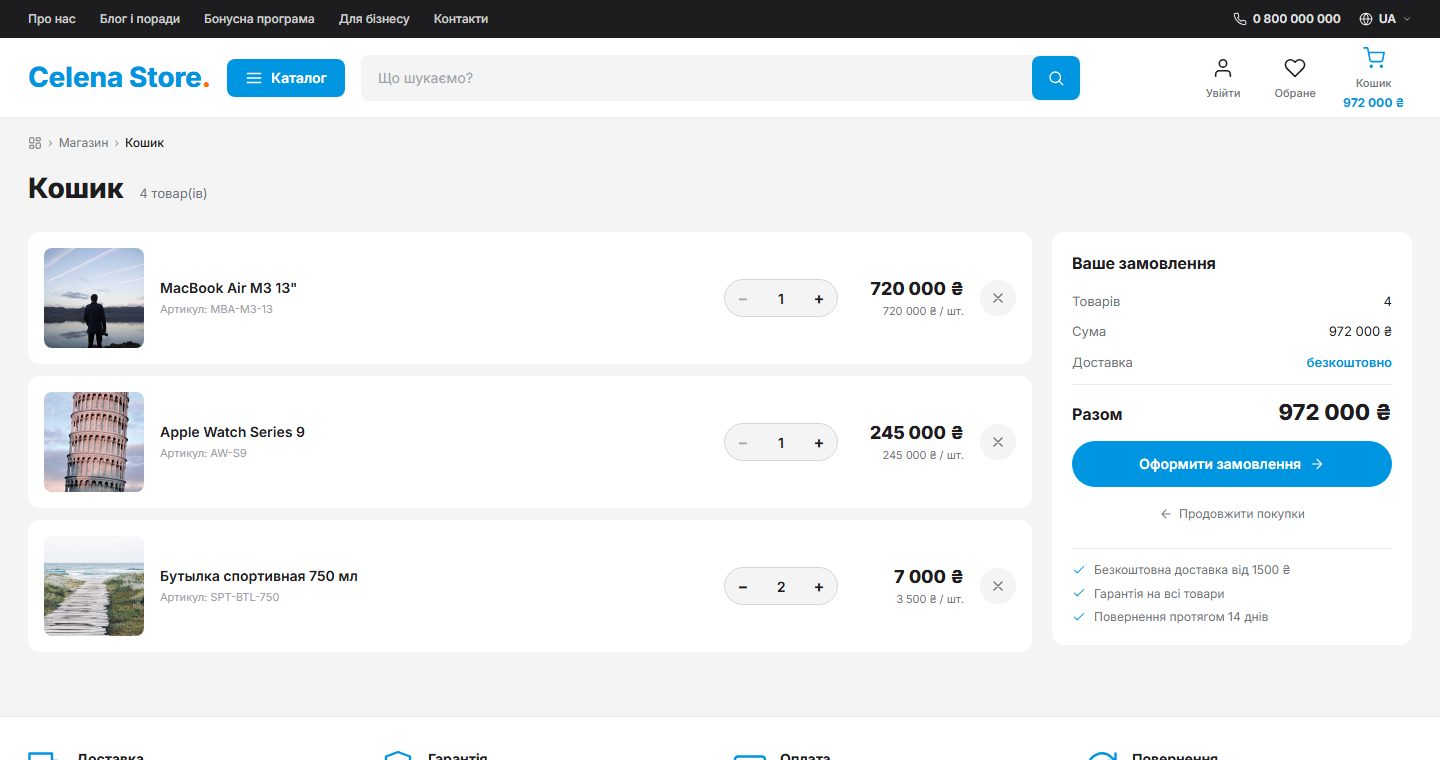Screen dimensions: 1440x760
Task: Open Apple Watch Series 9 product title
Action: (x=232, y=432)
